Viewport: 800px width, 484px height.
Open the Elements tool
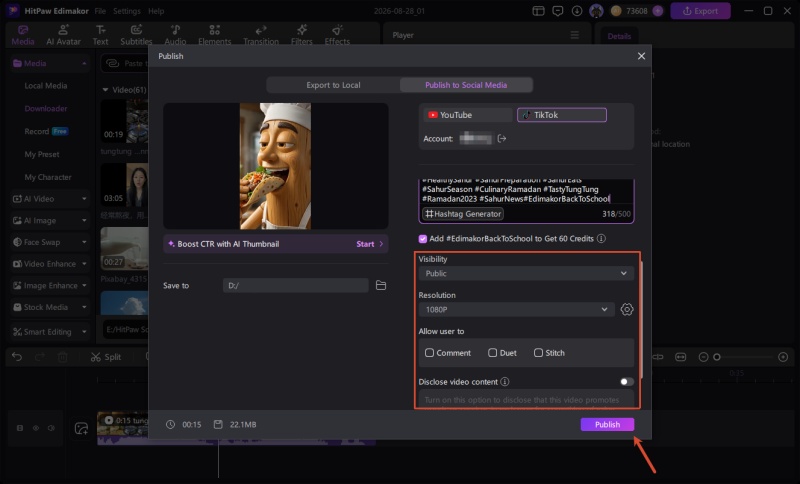[x=214, y=35]
